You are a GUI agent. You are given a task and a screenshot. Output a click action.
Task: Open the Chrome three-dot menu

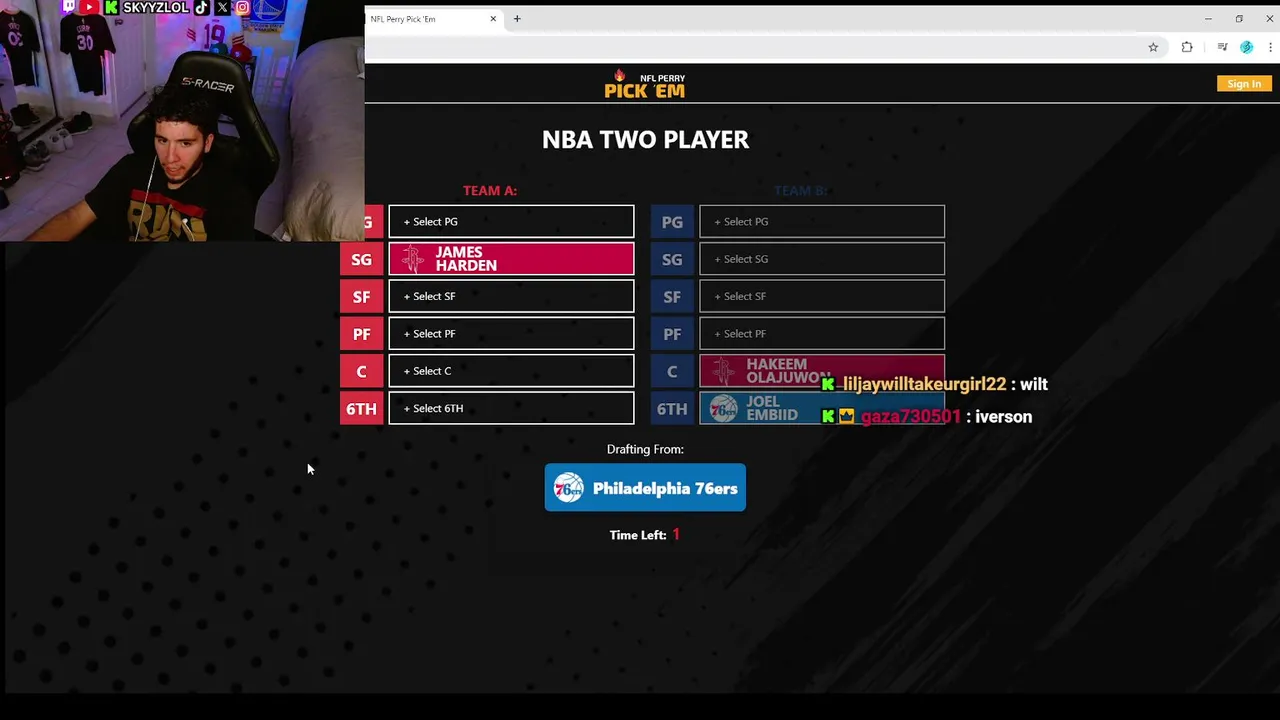pos(1270,47)
